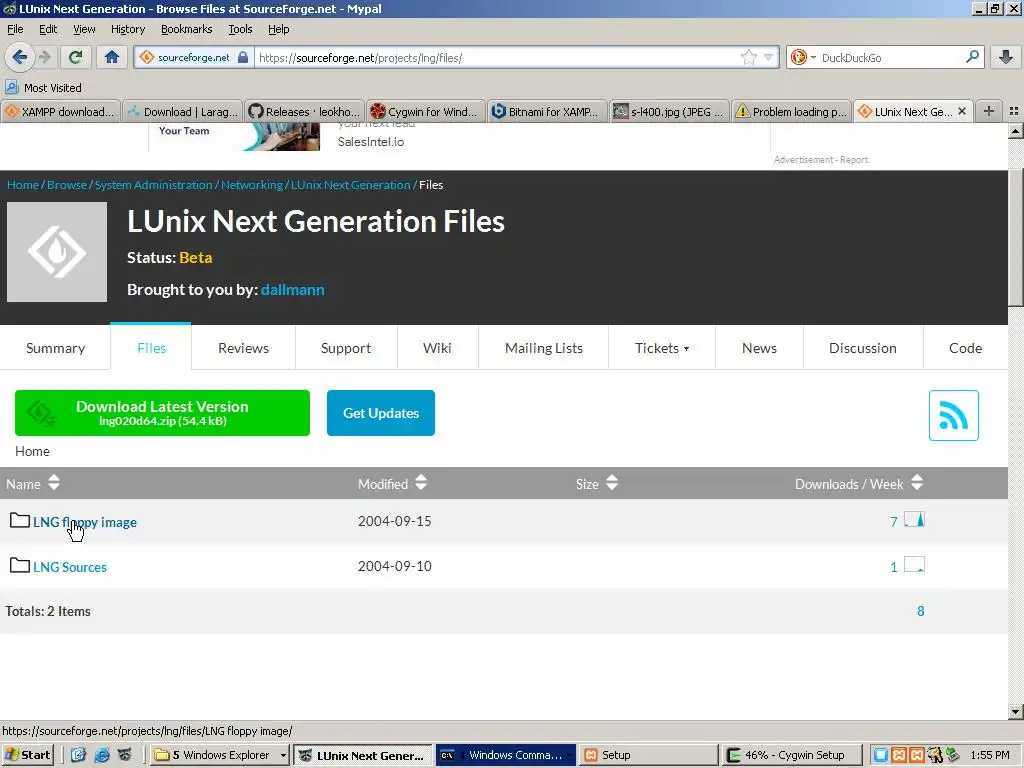Open the Bookmarks menu
This screenshot has height=768, width=1024.
[187, 29]
